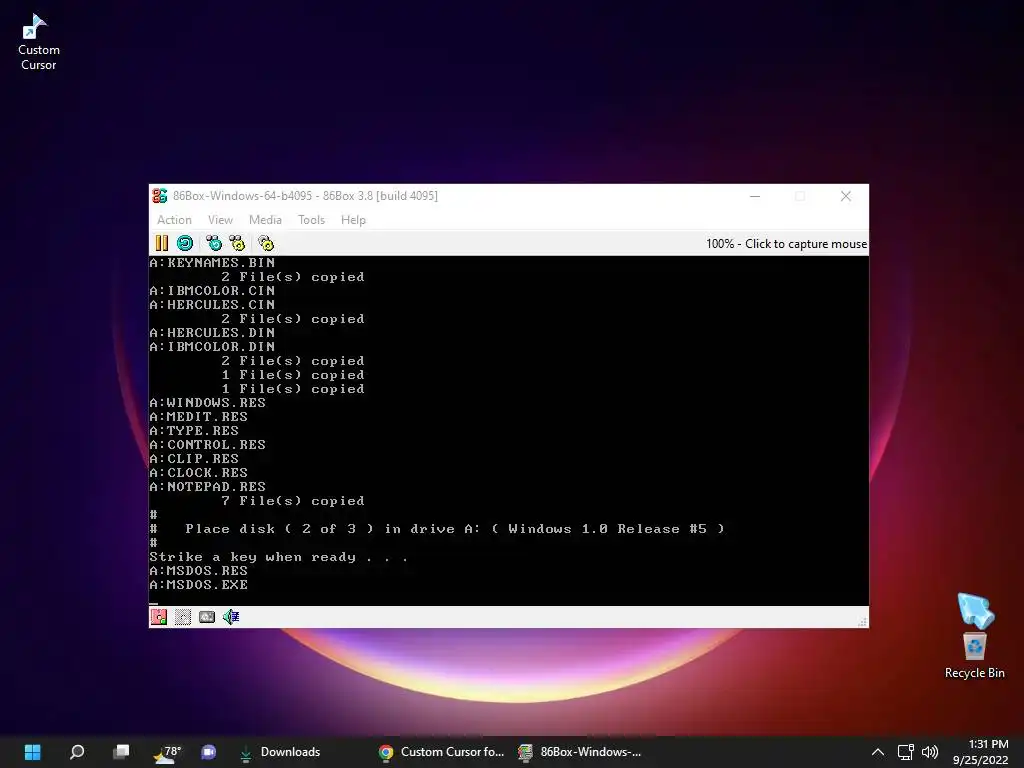Viewport: 1024px width, 768px height.
Task: Click '7 File(s) copied' line
Action: pos(293,501)
